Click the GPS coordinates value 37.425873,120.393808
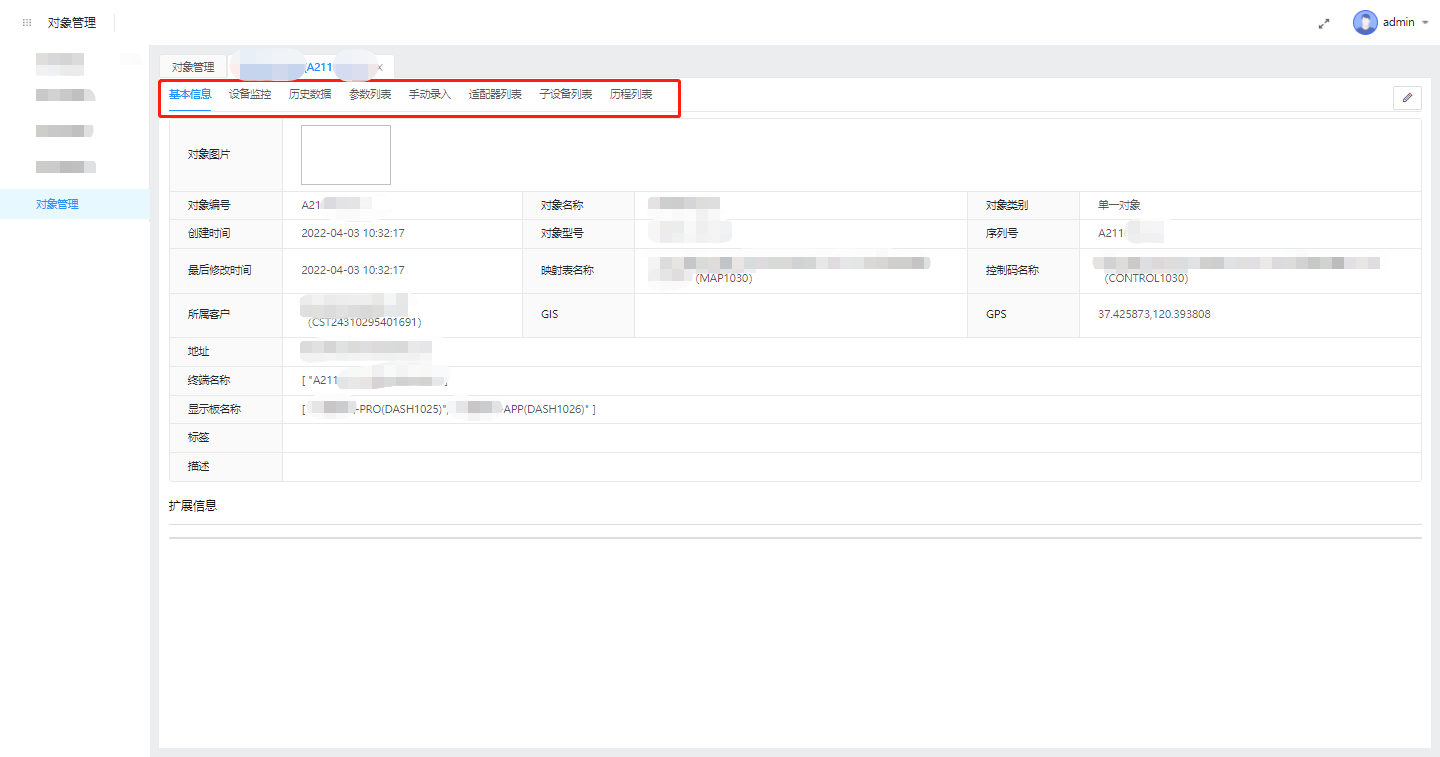This screenshot has height=757, width=1440. (x=1154, y=314)
